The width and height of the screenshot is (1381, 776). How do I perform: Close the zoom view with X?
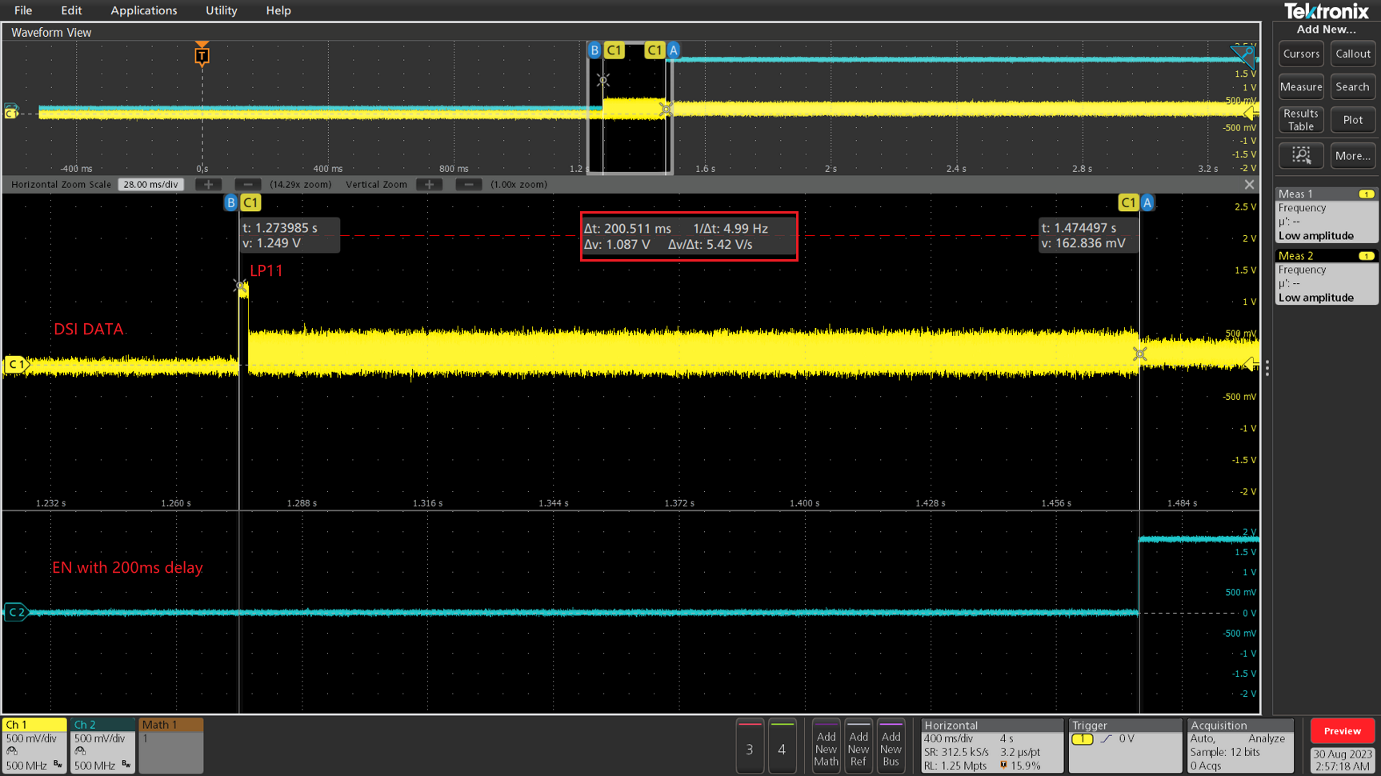click(x=1249, y=184)
